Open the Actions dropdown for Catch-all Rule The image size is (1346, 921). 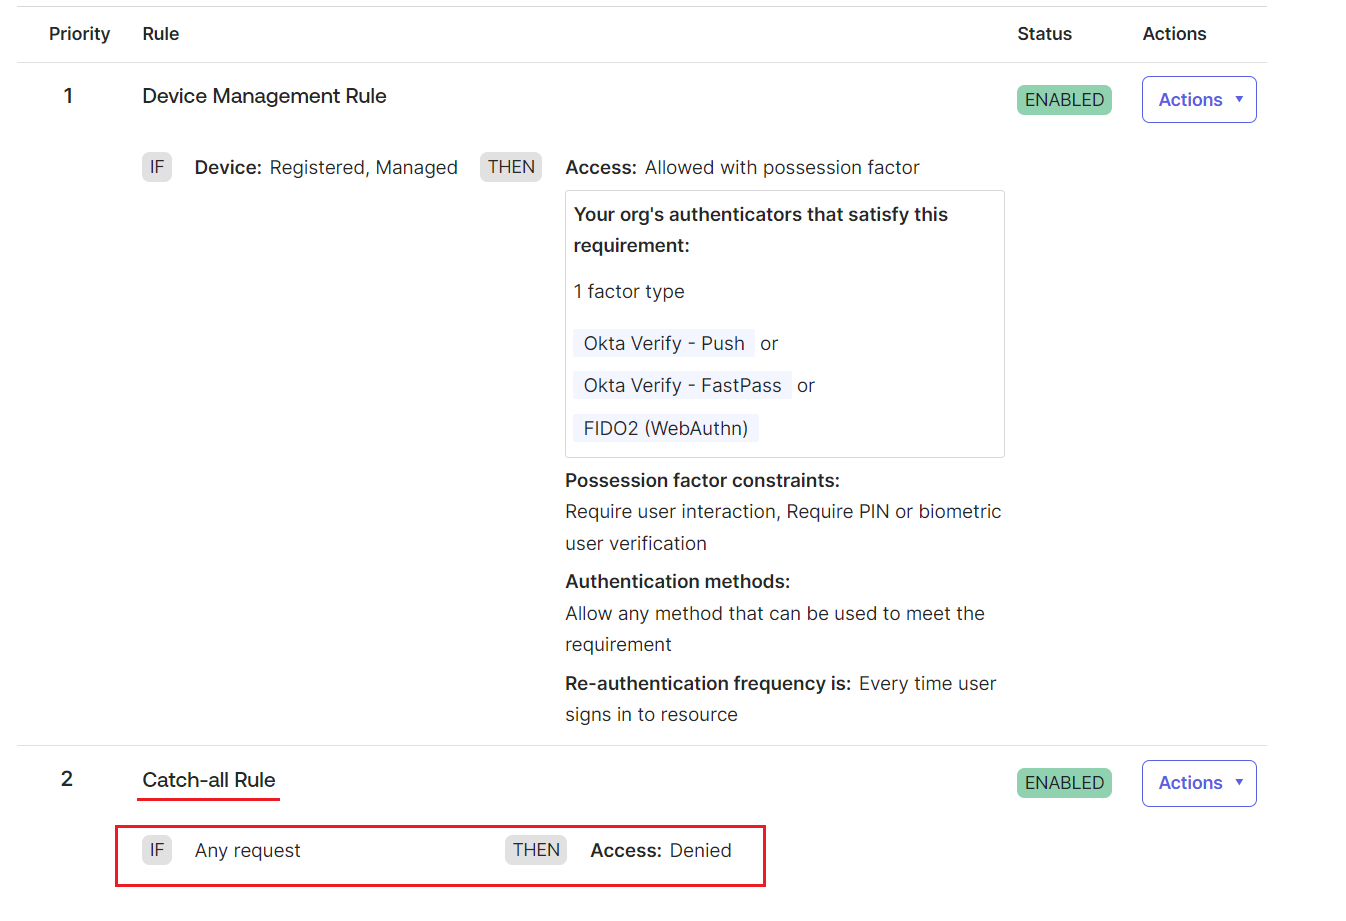[1198, 783]
